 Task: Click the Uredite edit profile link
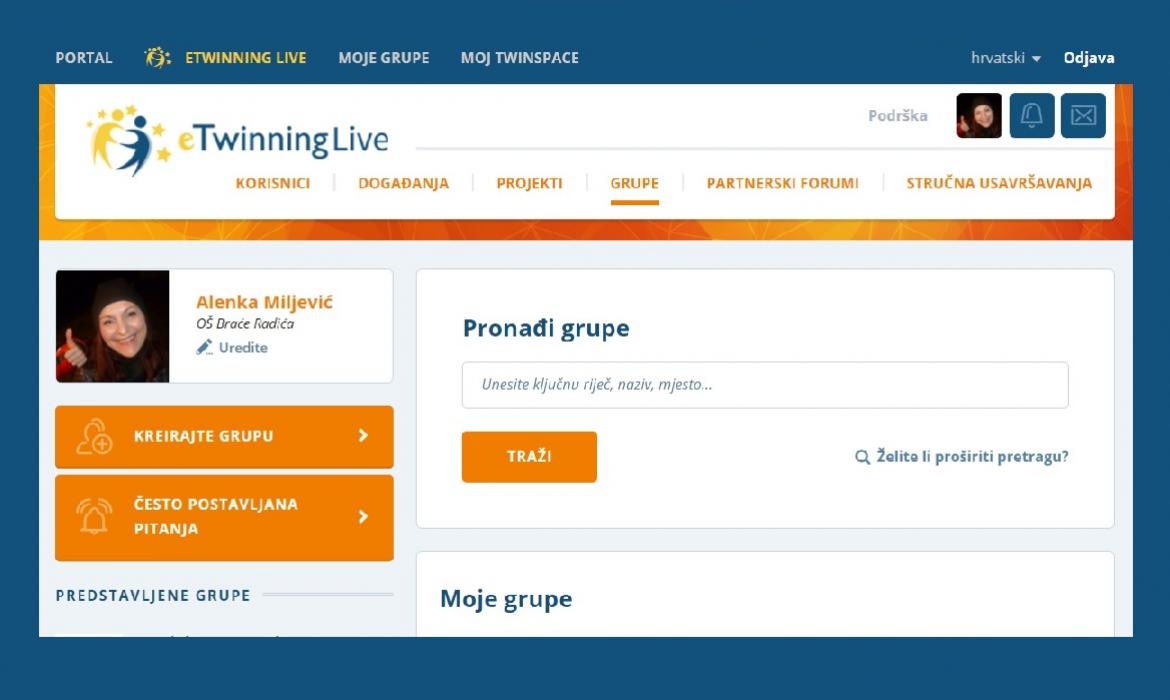[243, 348]
